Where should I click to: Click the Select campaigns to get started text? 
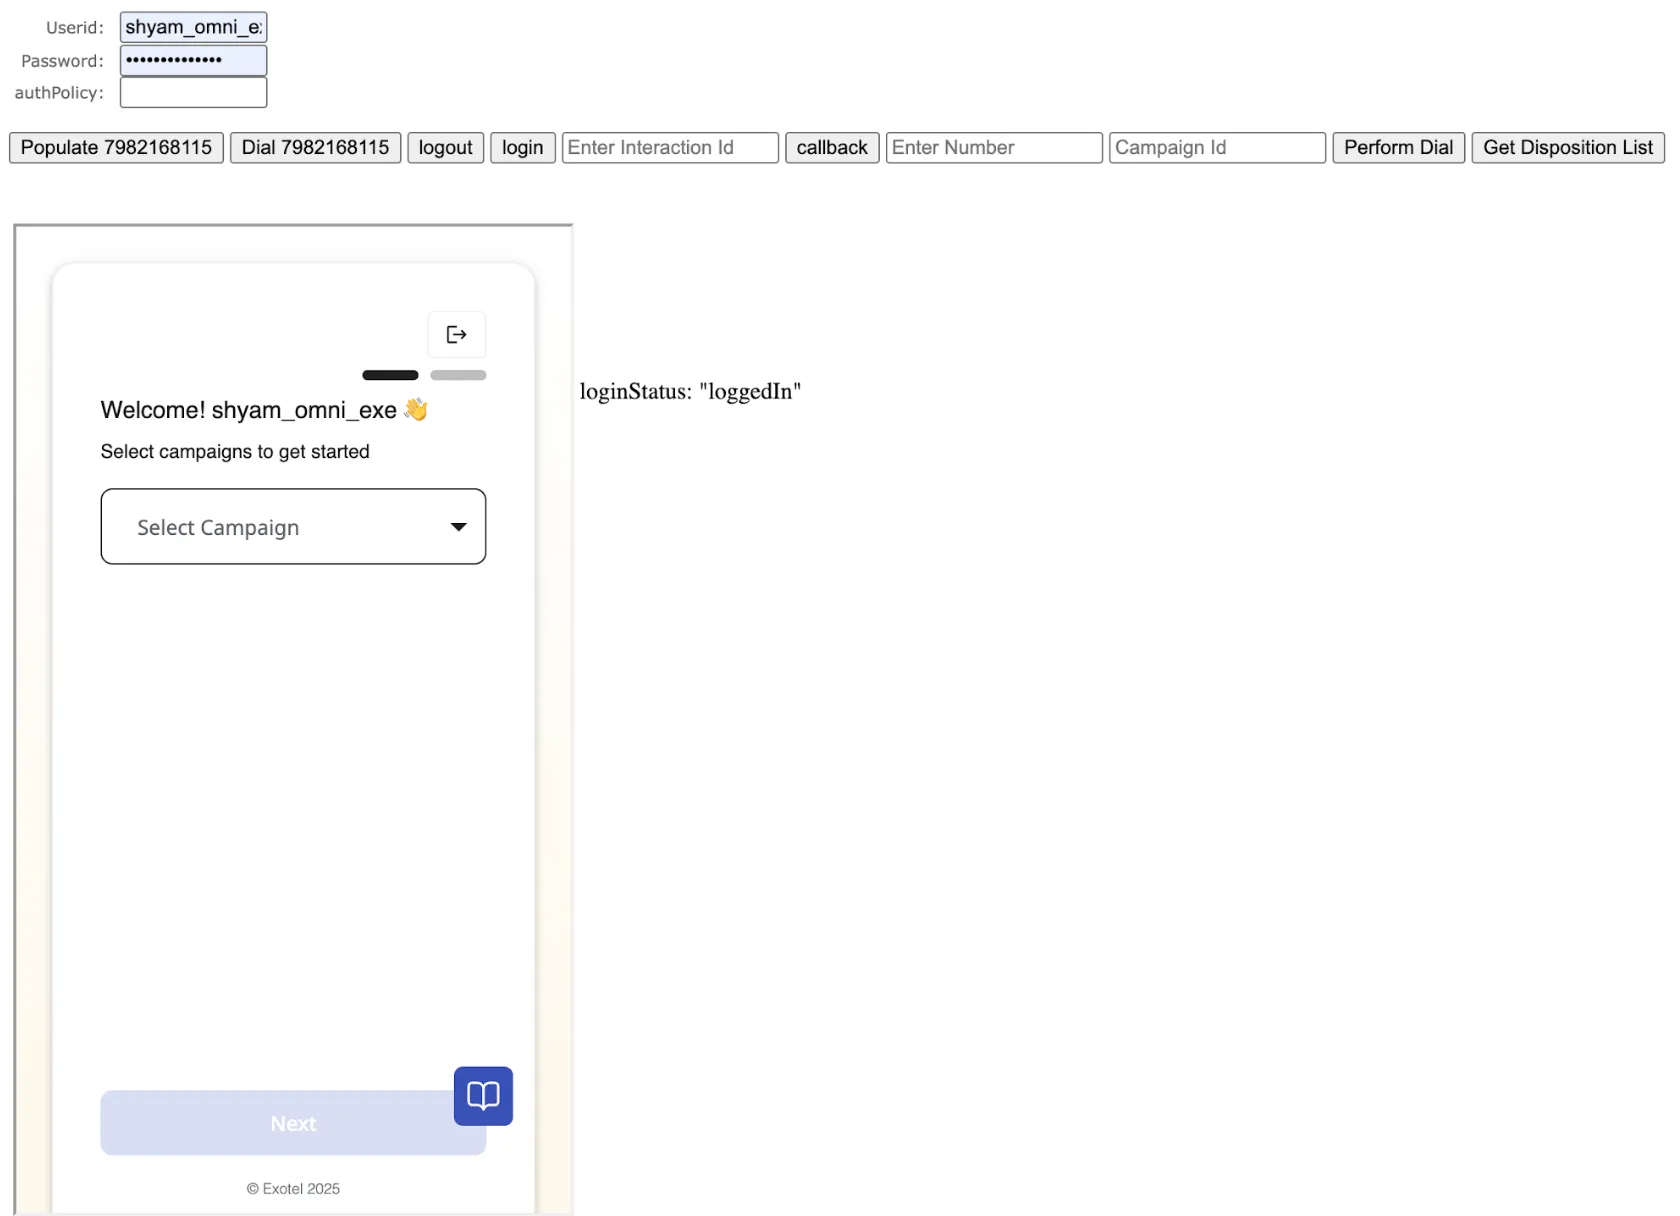click(235, 452)
